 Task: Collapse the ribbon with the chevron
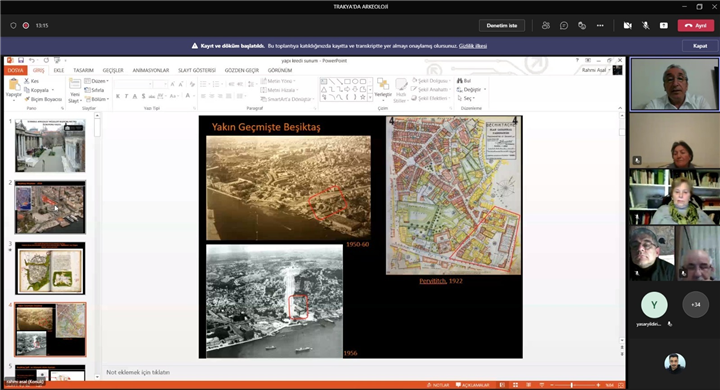tap(620, 108)
